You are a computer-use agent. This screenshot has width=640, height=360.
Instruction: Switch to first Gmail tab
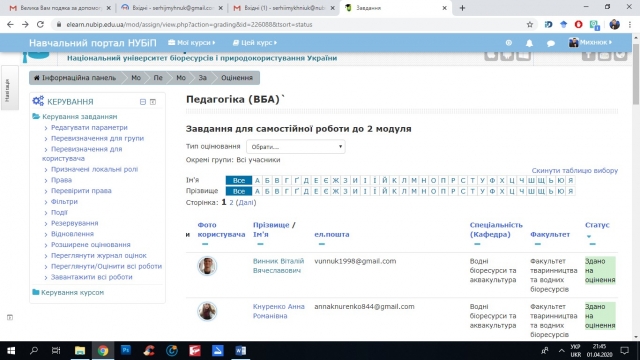(60, 8)
